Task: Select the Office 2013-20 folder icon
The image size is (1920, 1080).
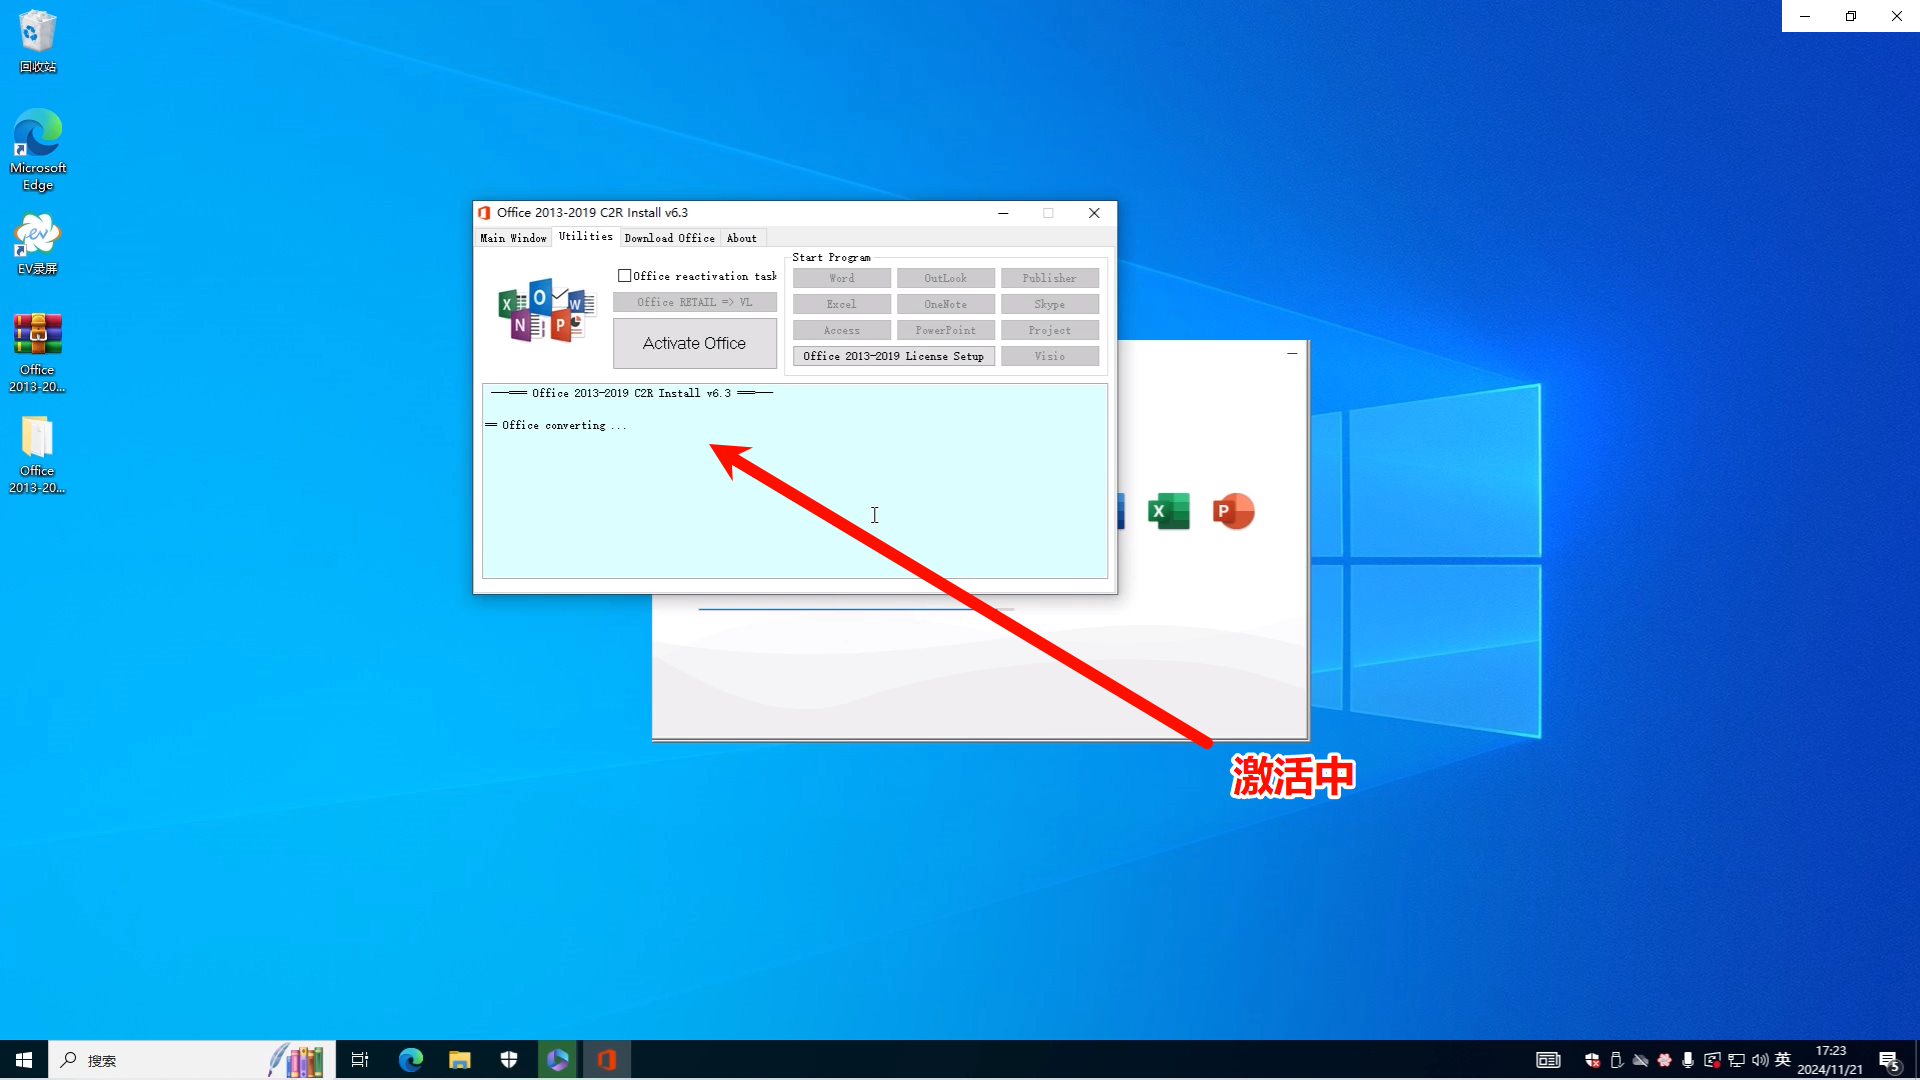Action: click(x=37, y=455)
